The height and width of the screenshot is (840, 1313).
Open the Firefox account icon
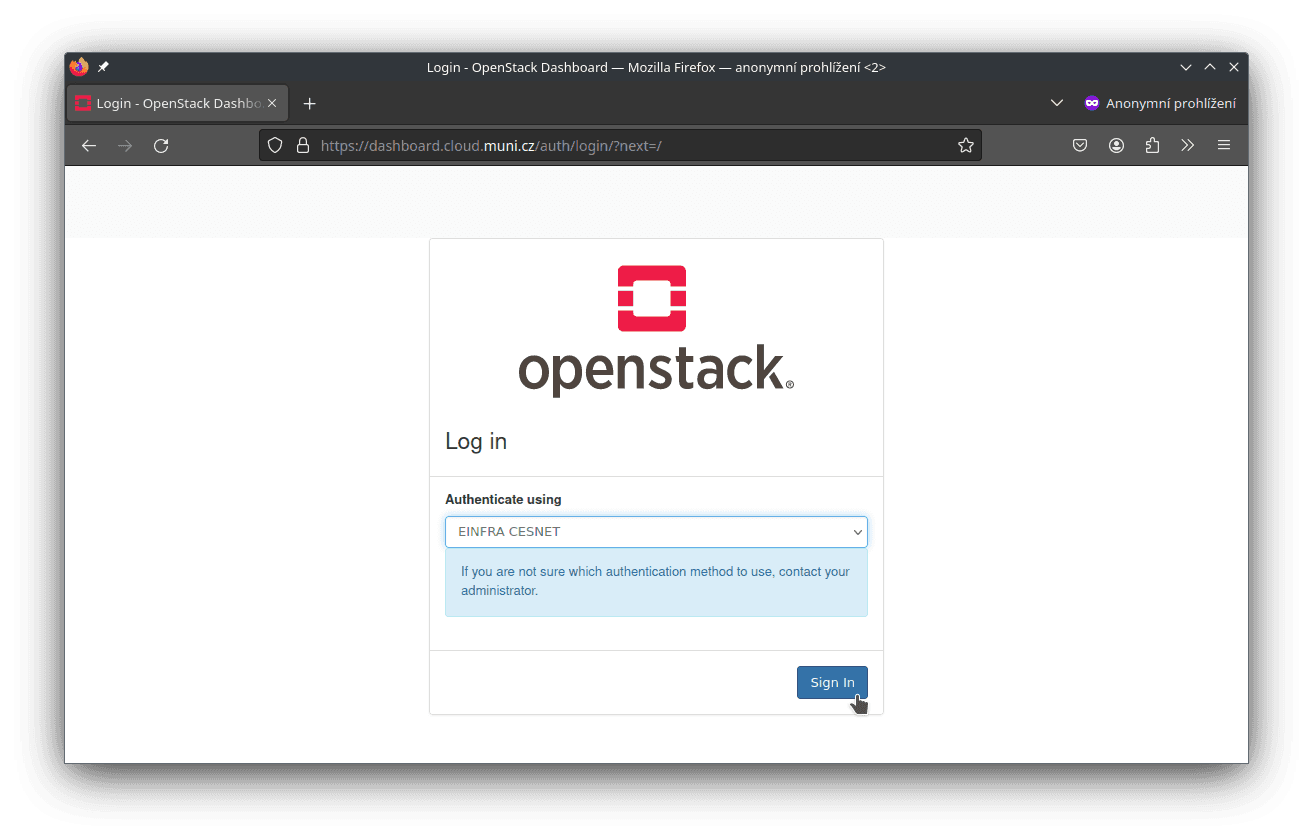[x=1116, y=145]
